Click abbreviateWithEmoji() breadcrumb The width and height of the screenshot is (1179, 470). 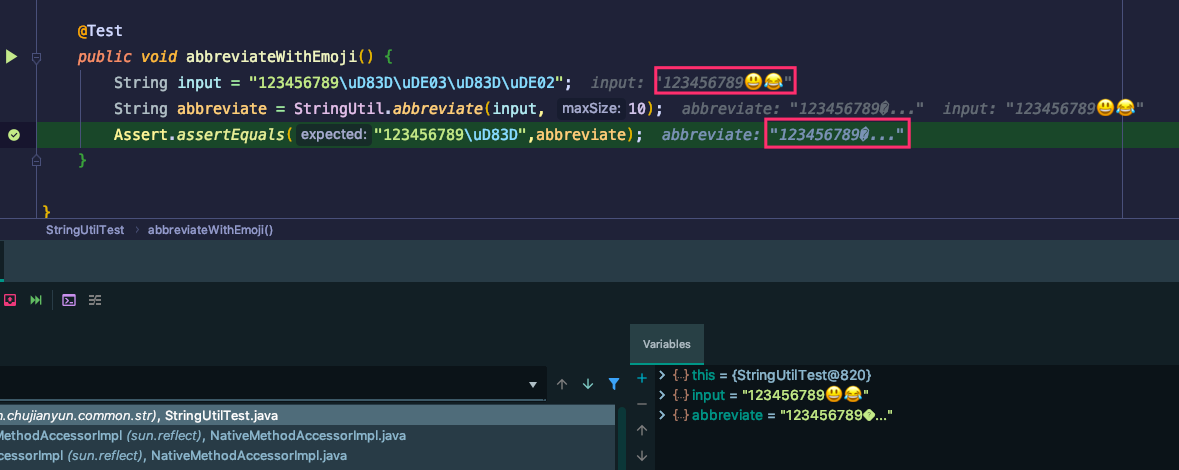[211, 229]
